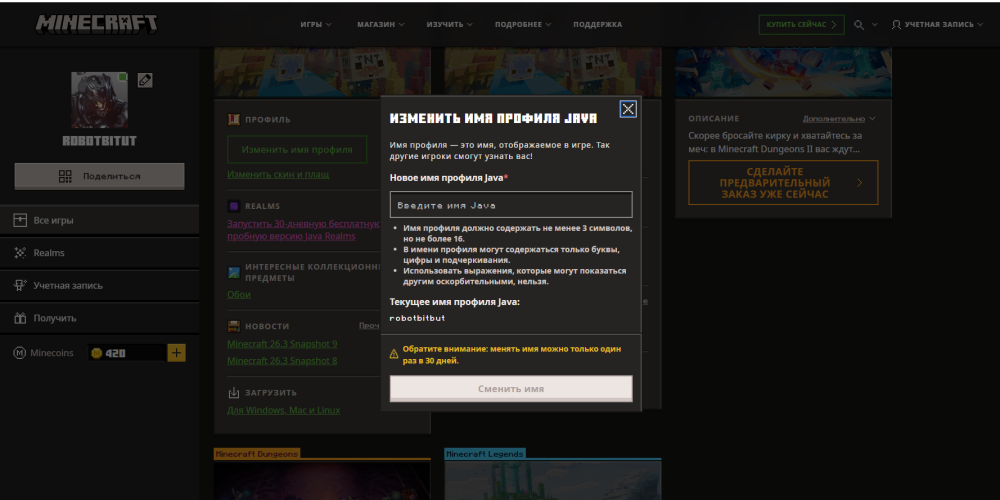Open Изменить скин и плащ link
1000x500 pixels.
278,174
